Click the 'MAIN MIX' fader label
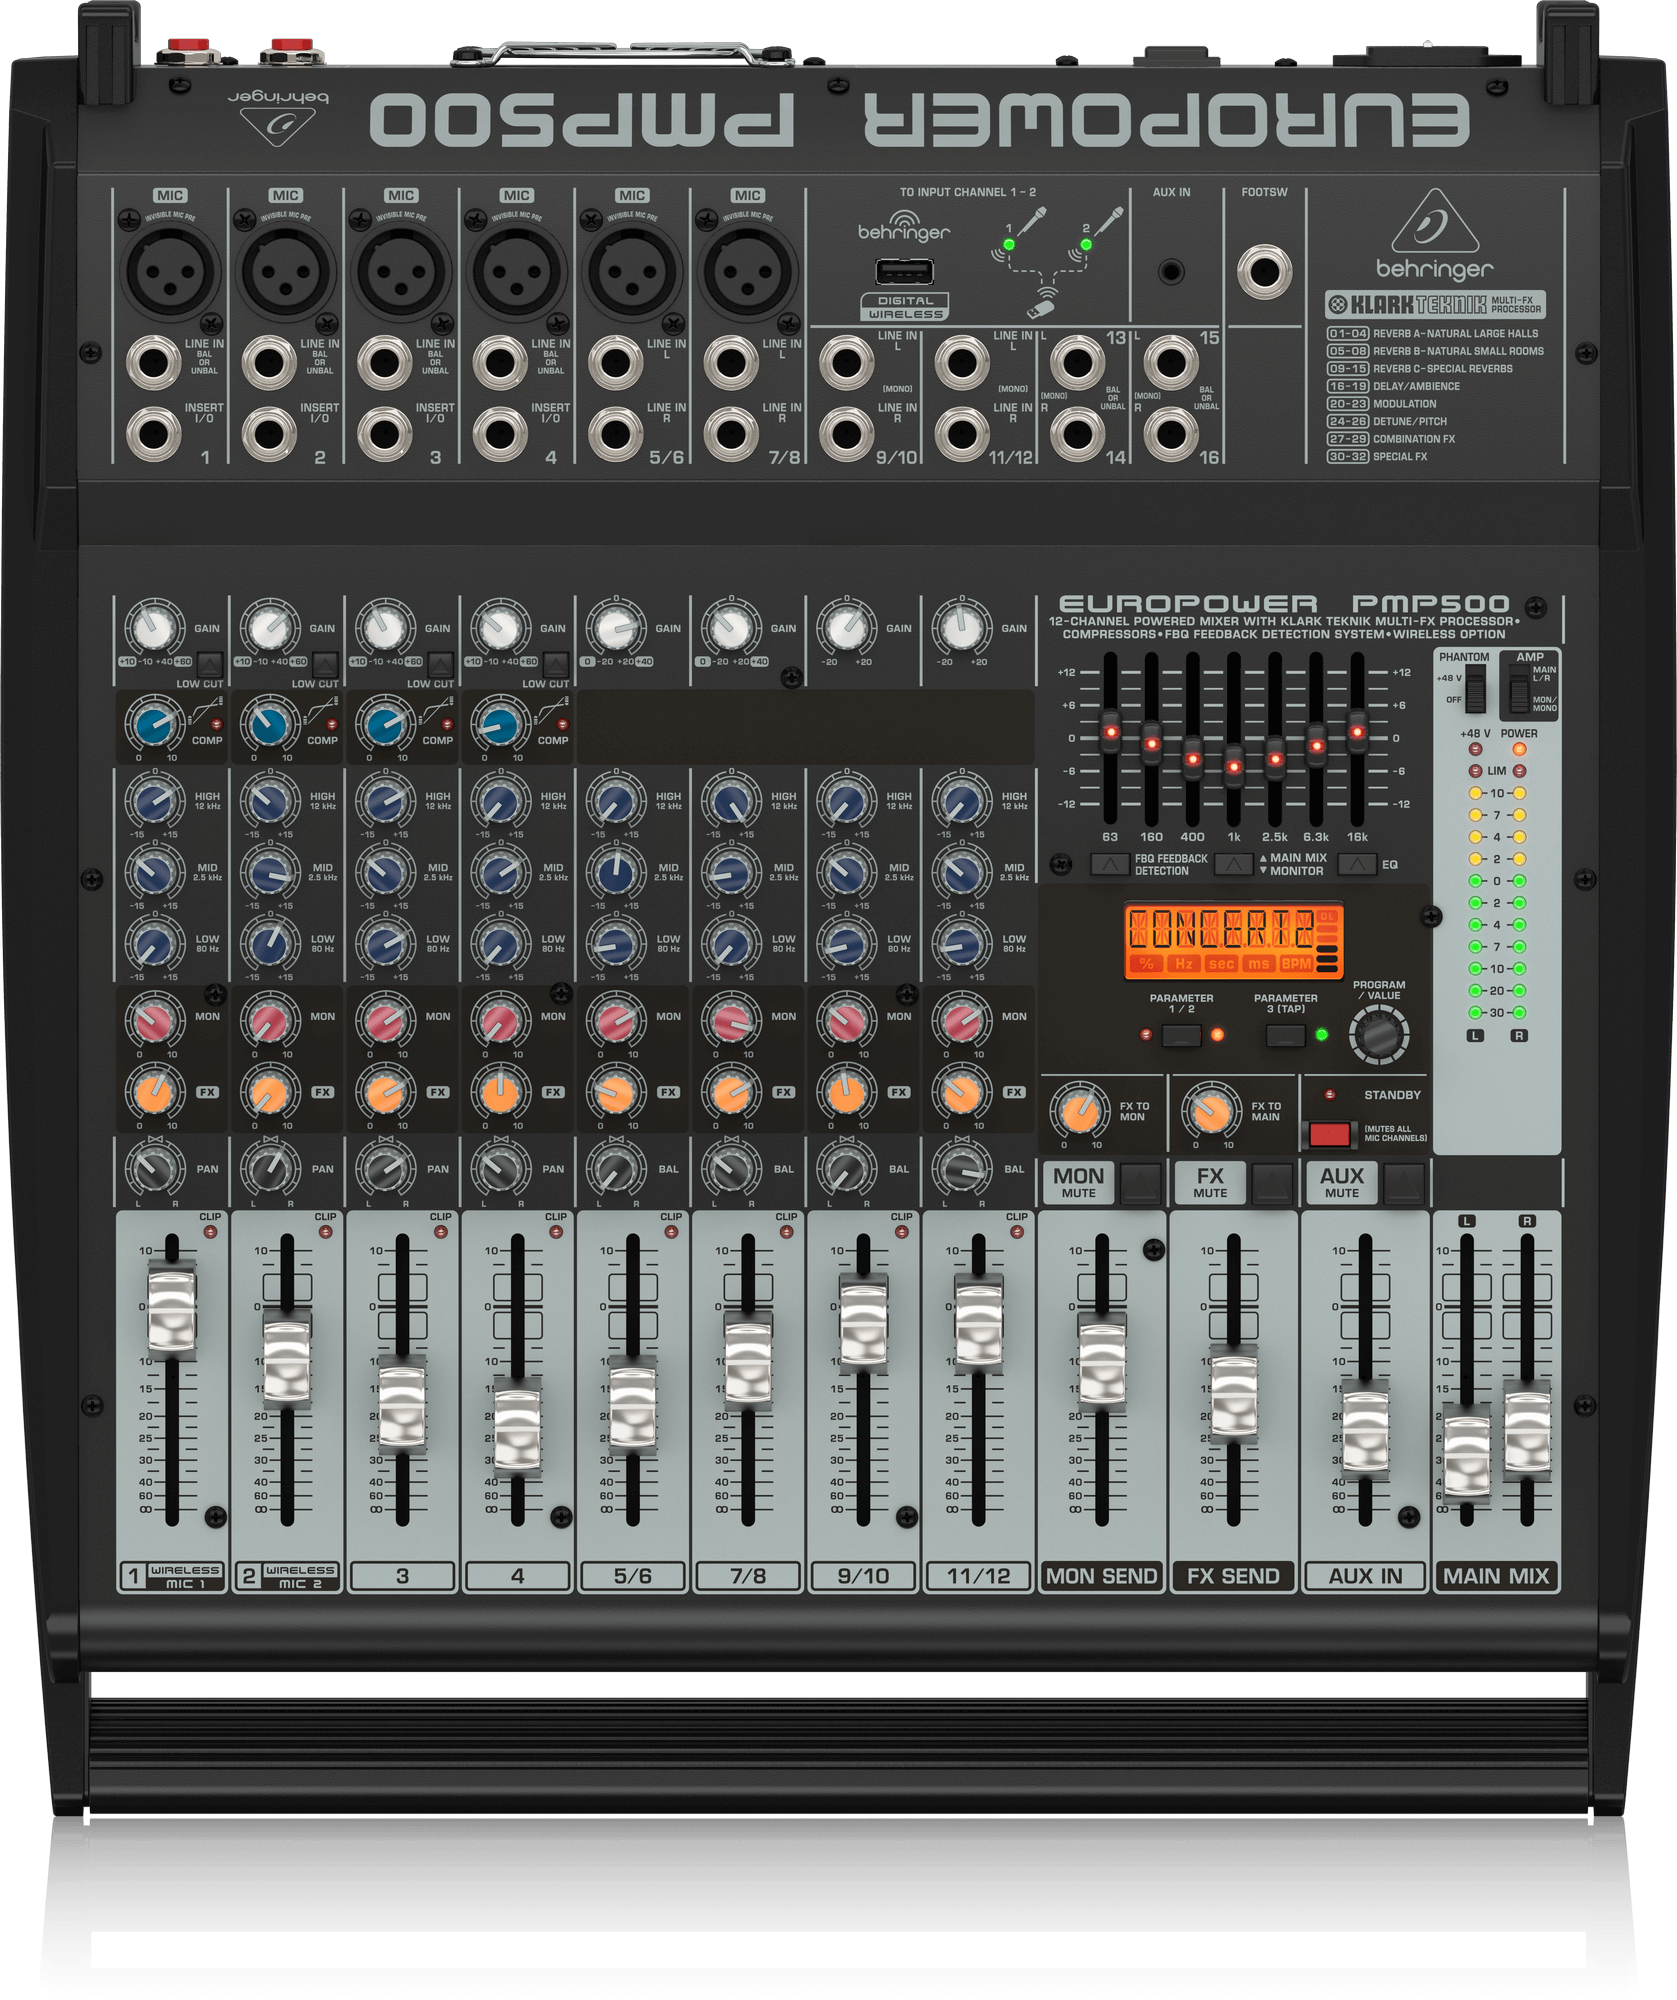This screenshot has height=2000, width=1677. pos(1496,1576)
